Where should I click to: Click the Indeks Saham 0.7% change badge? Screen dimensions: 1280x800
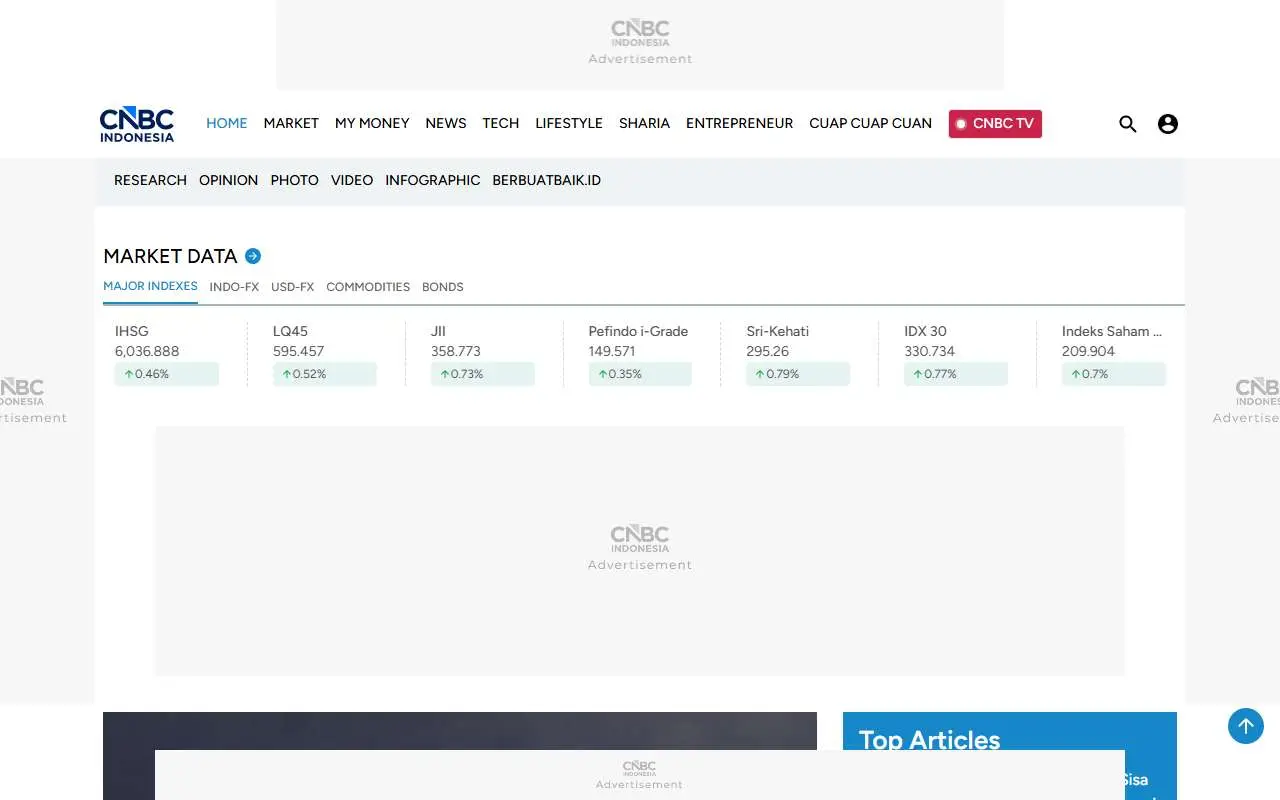[1114, 374]
